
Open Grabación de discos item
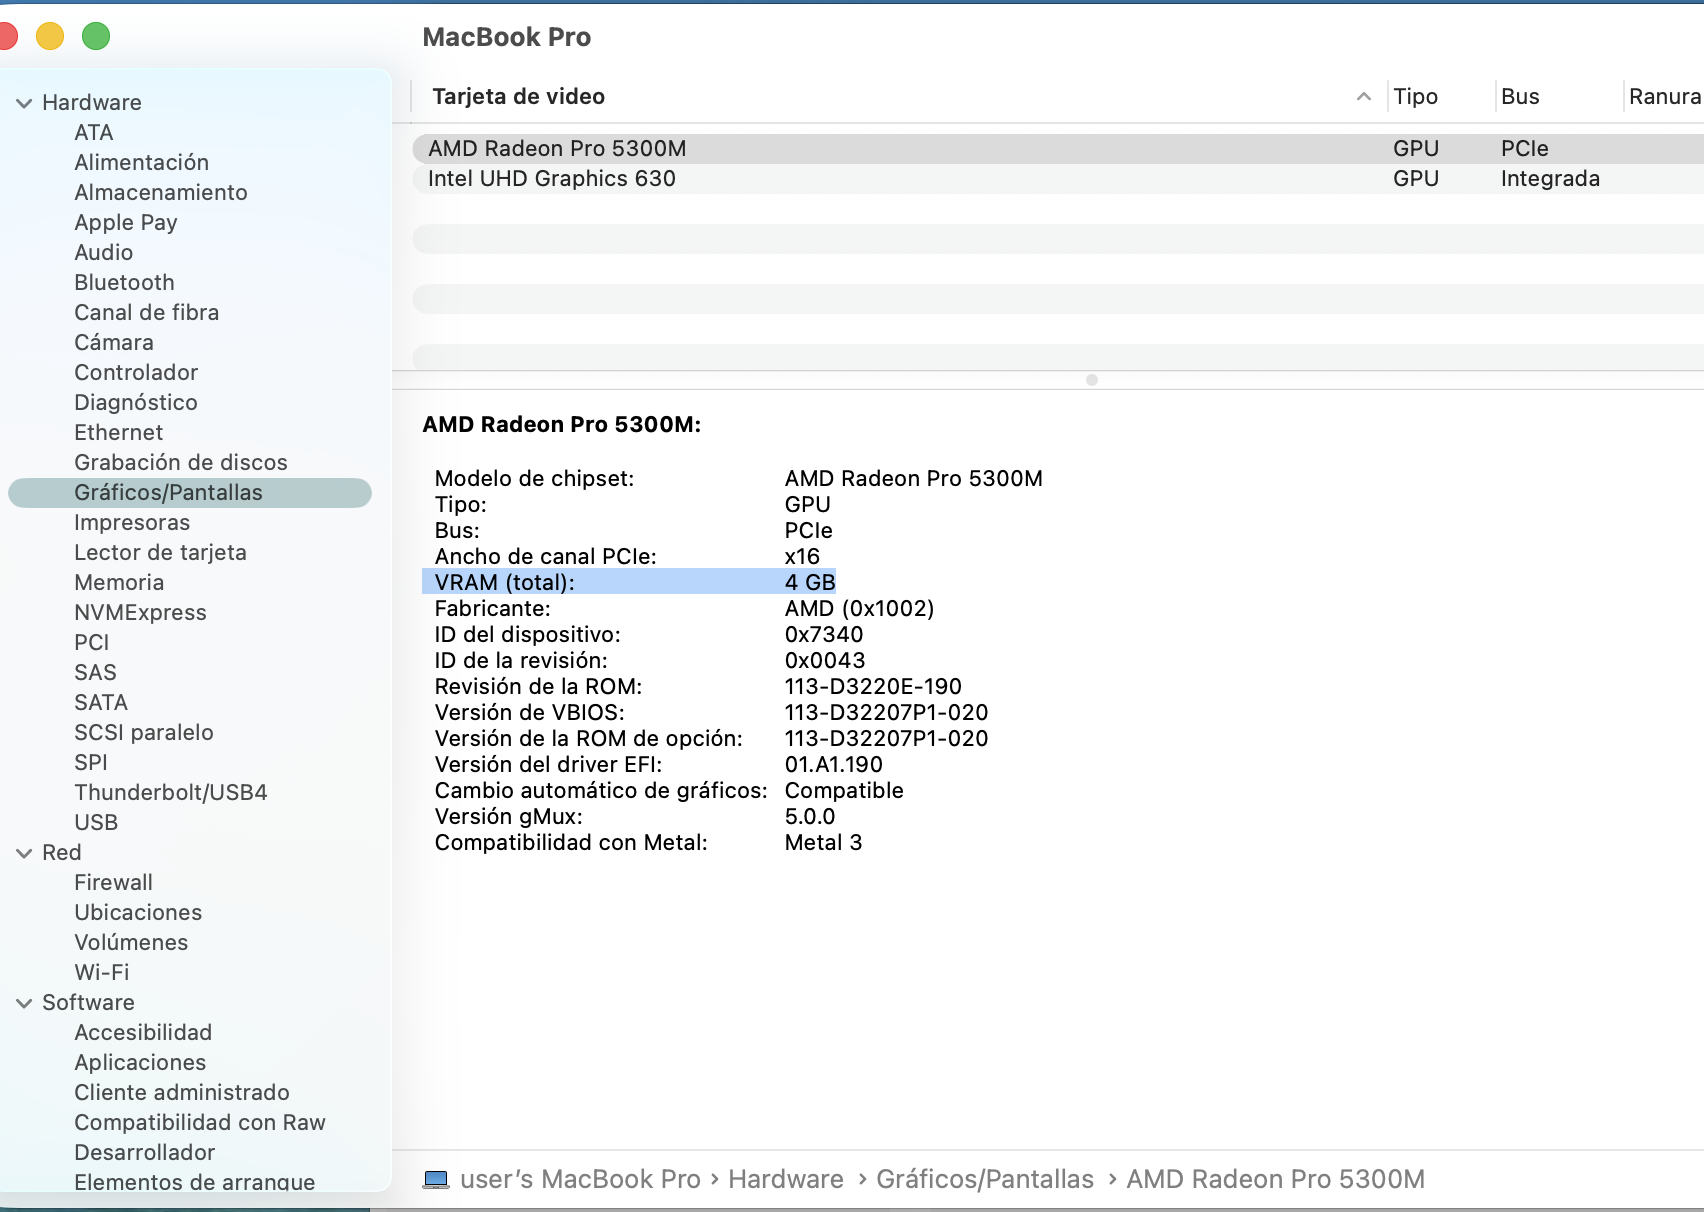click(x=181, y=463)
